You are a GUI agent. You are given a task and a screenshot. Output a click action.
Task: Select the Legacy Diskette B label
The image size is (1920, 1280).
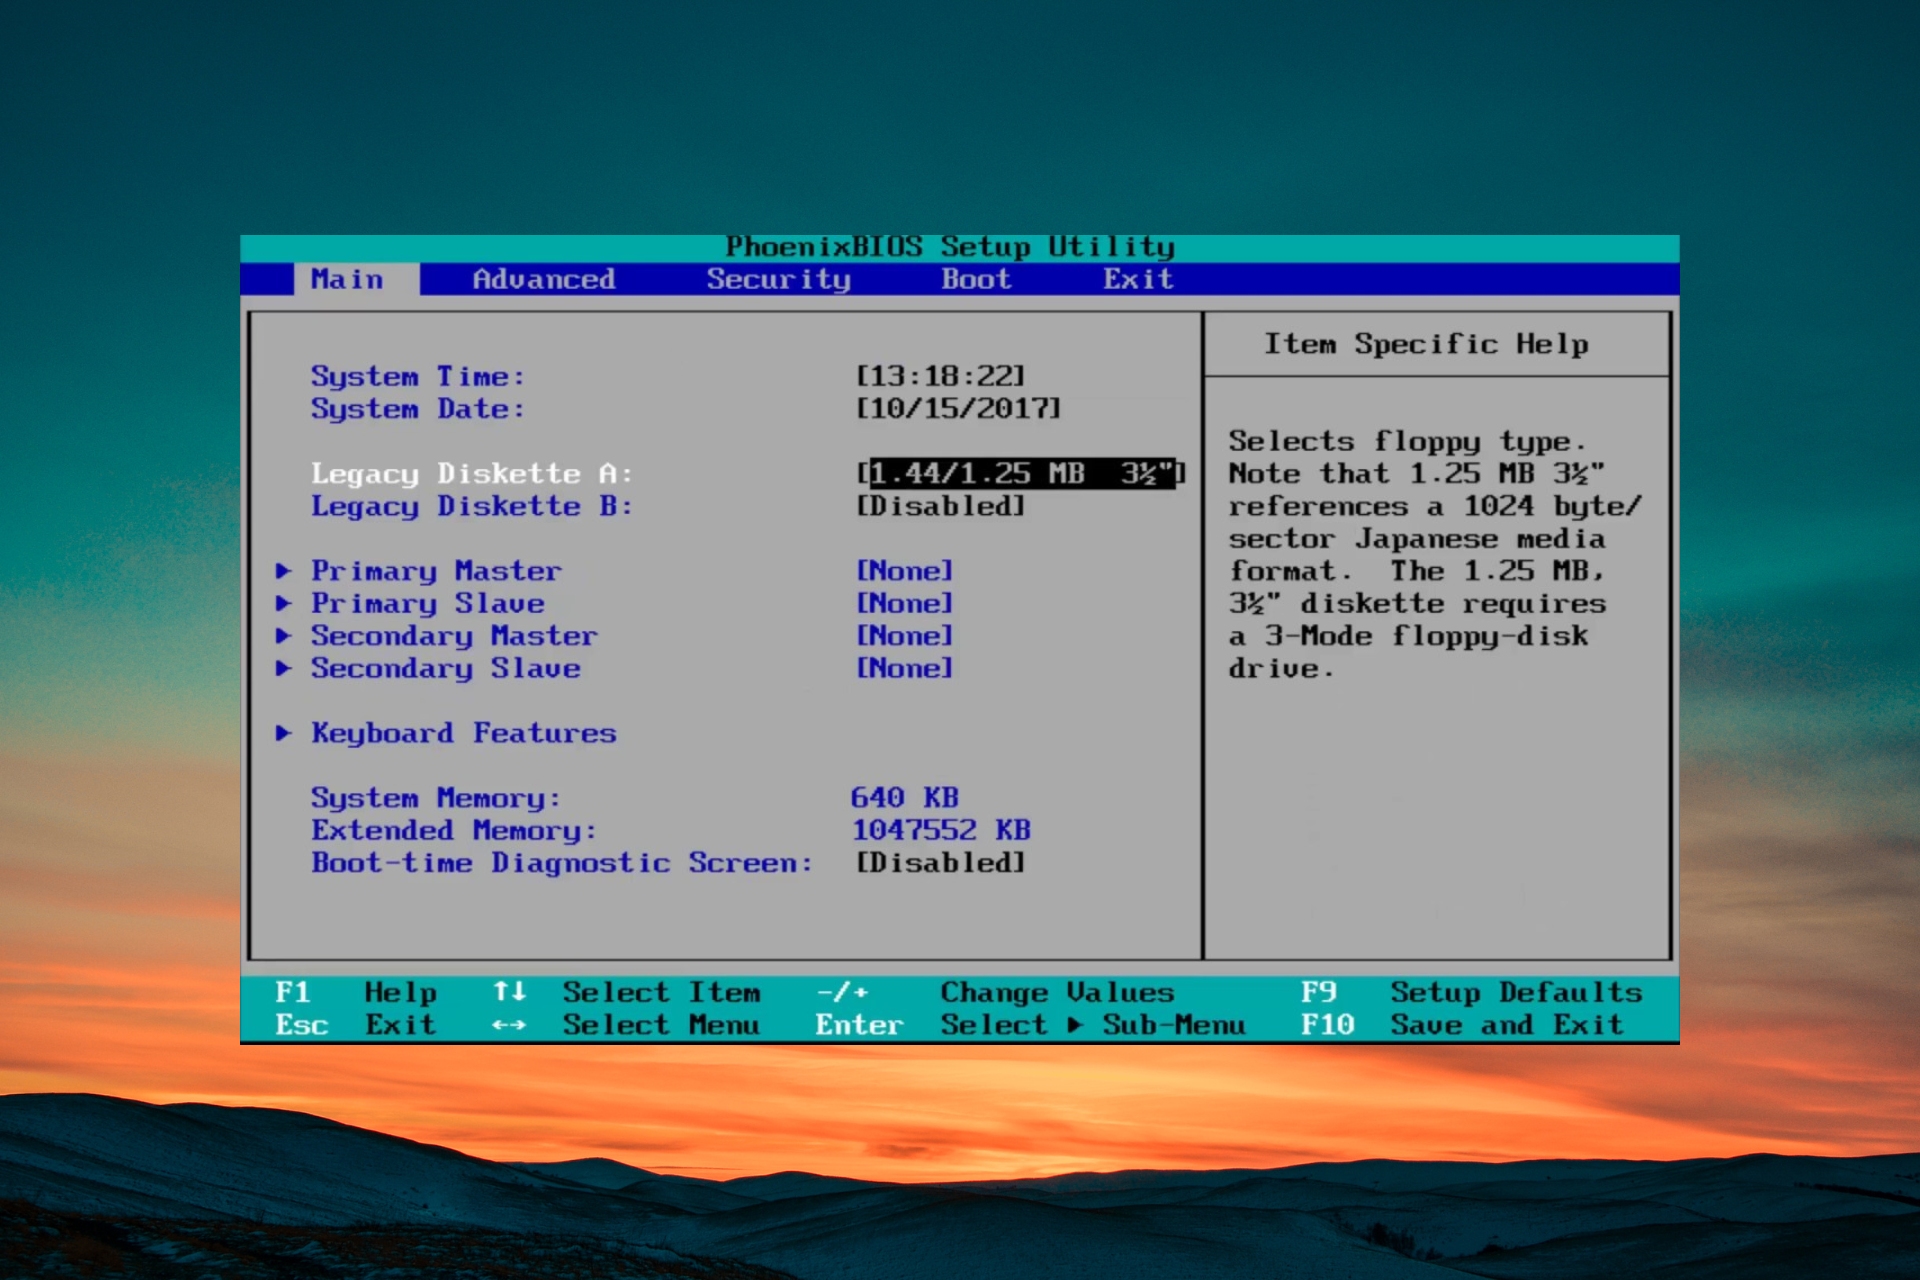click(x=471, y=506)
